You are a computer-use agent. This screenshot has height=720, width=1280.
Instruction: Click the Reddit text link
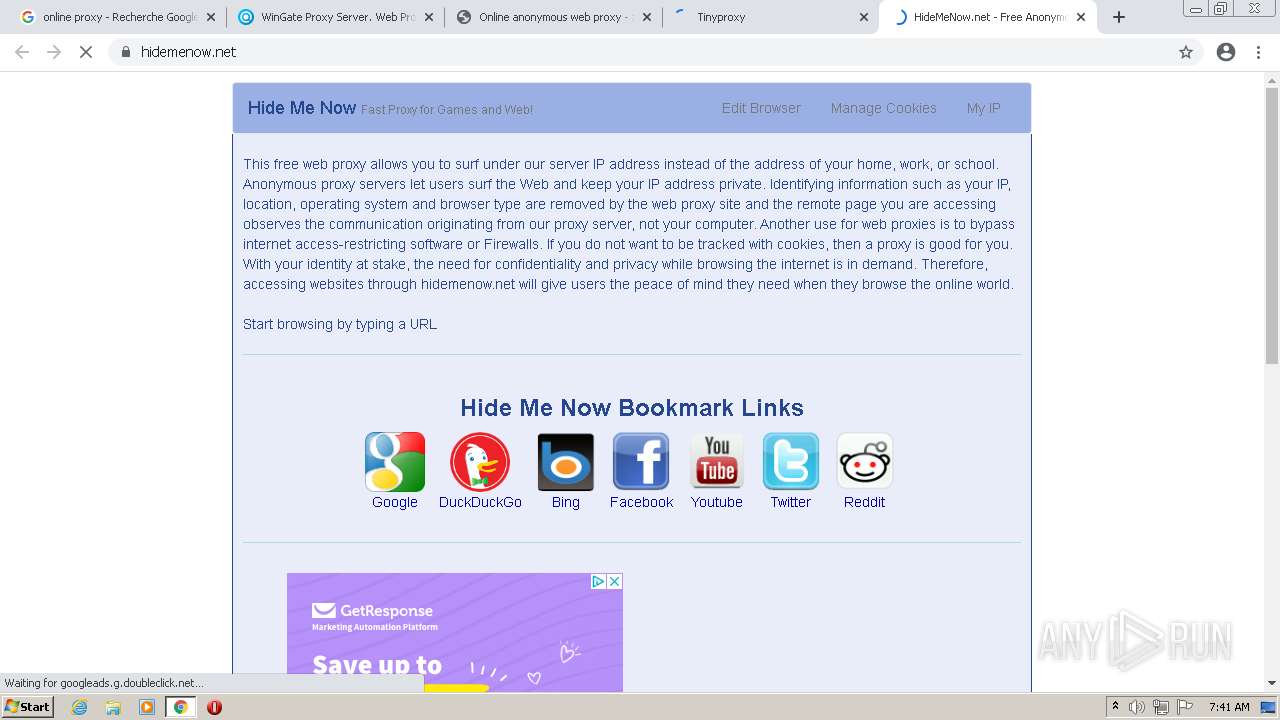tap(865, 502)
